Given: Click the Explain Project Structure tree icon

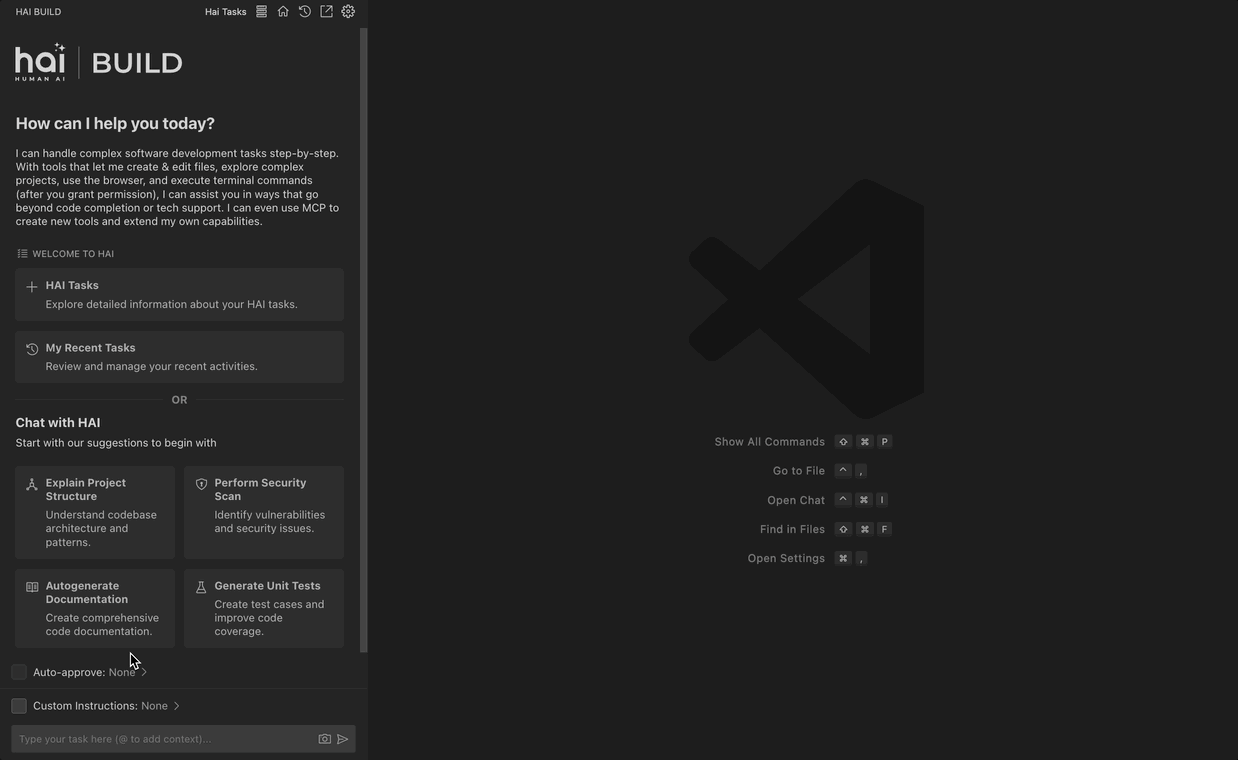Looking at the screenshot, I should click(32, 484).
